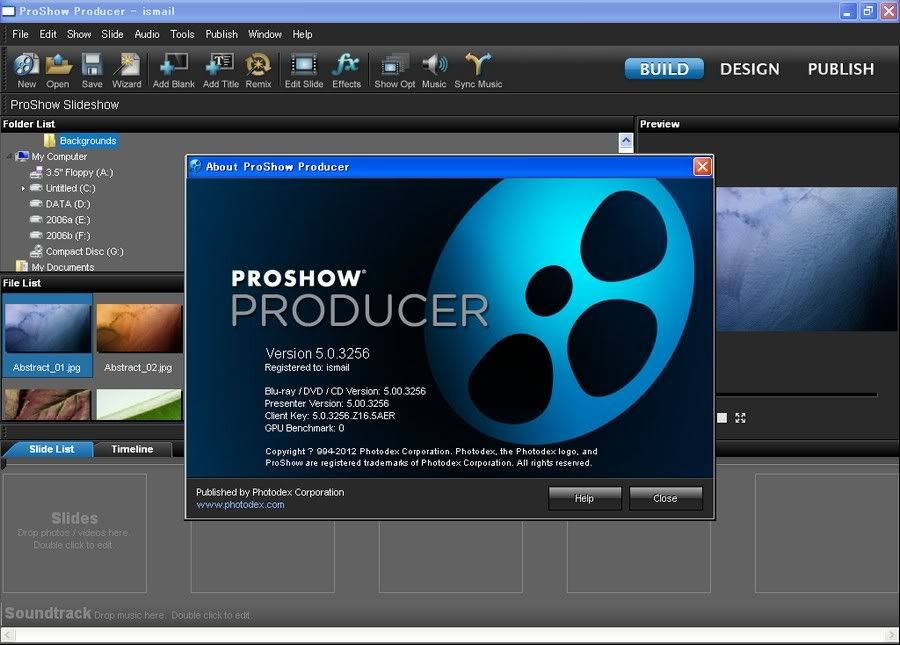
Task: Click the Soundtrack bar area
Action: coord(450,613)
